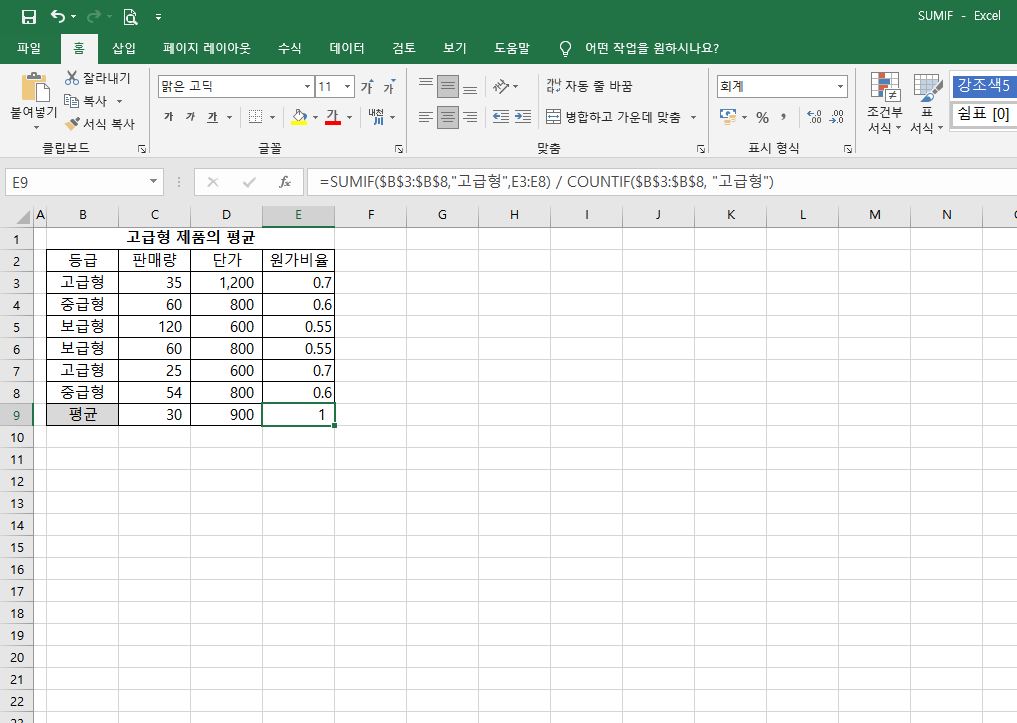The image size is (1017, 723).
Task: Toggle bold (first 가) formatting
Action: click(168, 117)
